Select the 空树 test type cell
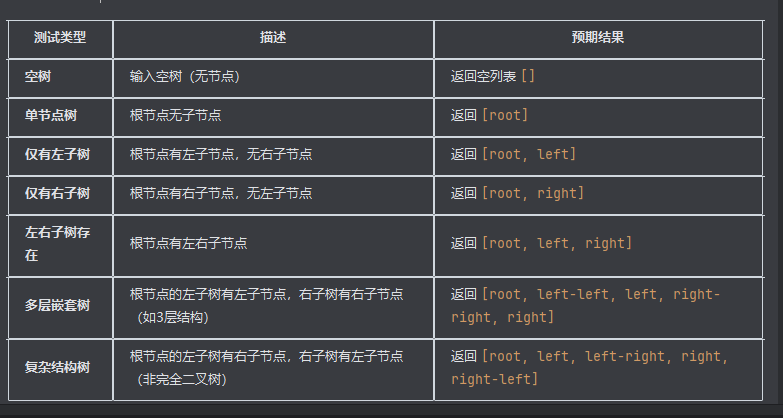 coord(38,76)
